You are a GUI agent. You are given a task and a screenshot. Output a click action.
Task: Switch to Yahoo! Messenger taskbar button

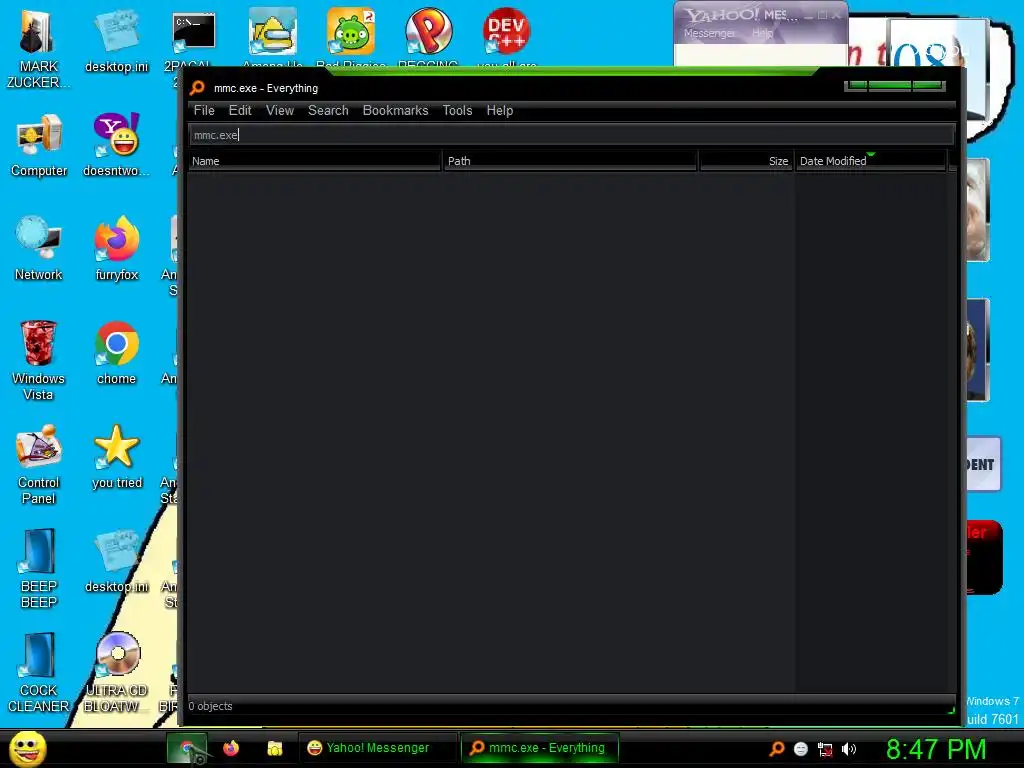tap(377, 748)
